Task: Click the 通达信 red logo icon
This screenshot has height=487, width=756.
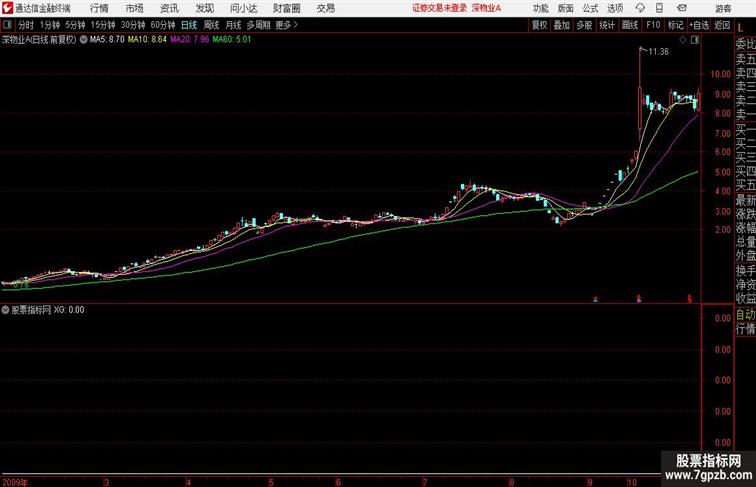Action: coord(7,8)
